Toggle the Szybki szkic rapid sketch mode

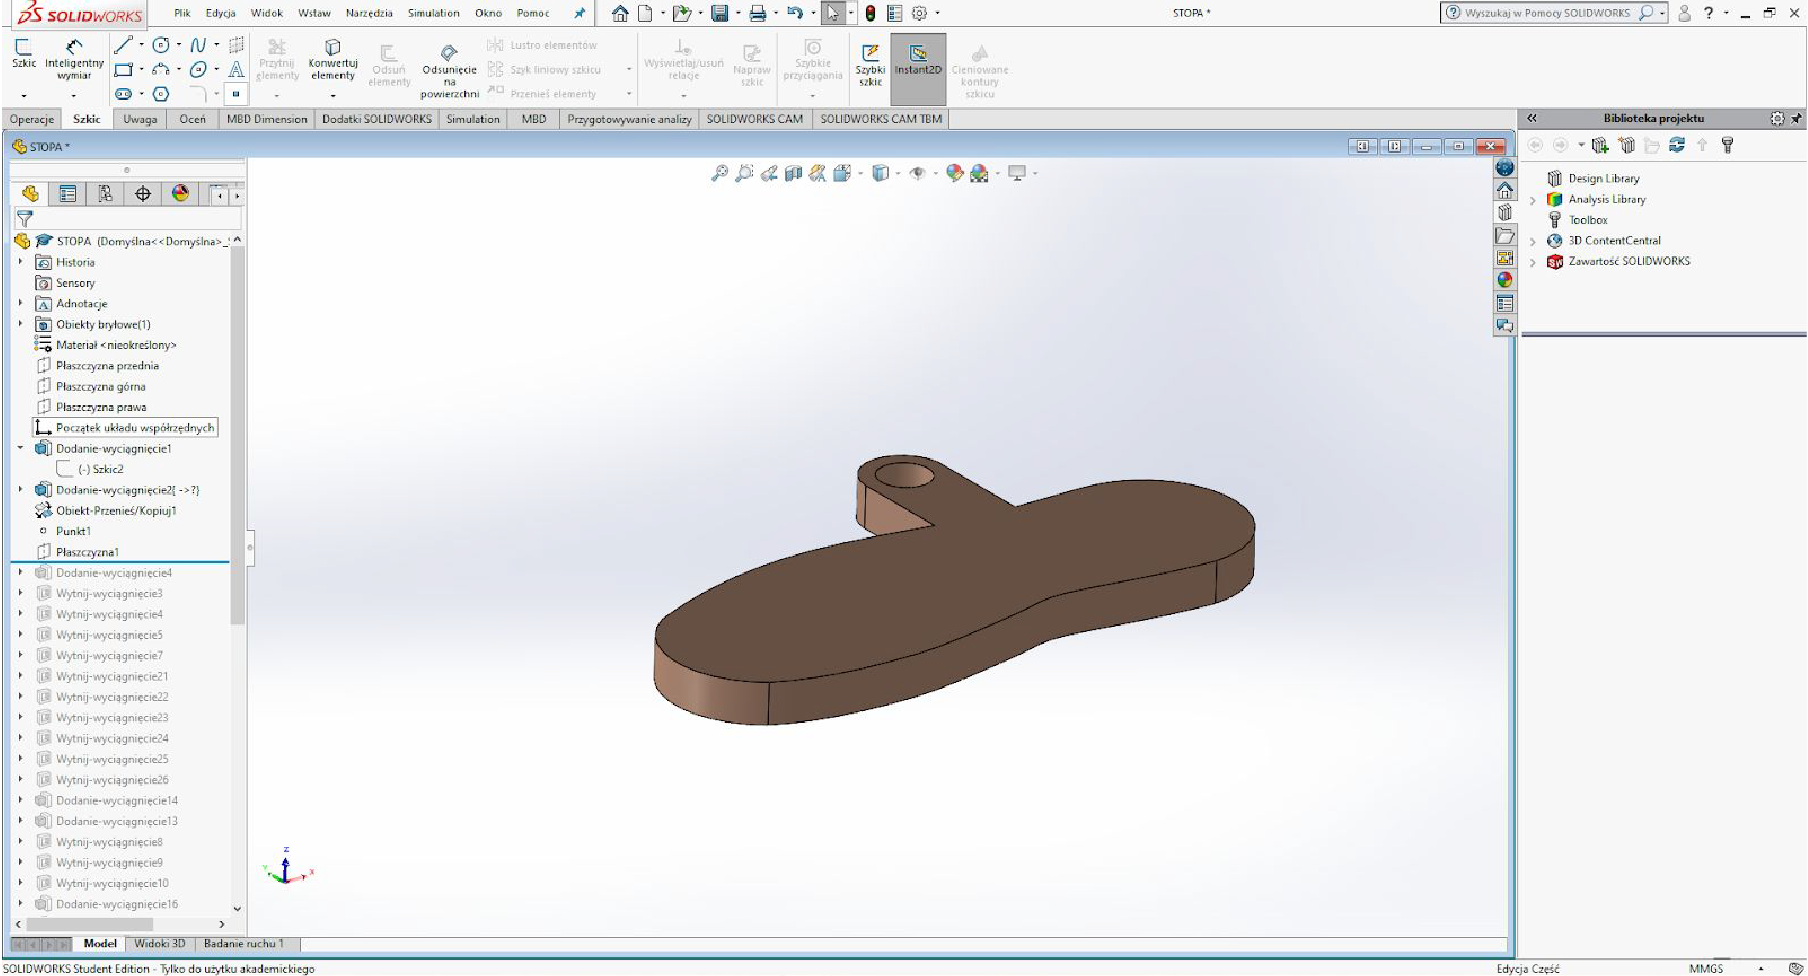(870, 60)
